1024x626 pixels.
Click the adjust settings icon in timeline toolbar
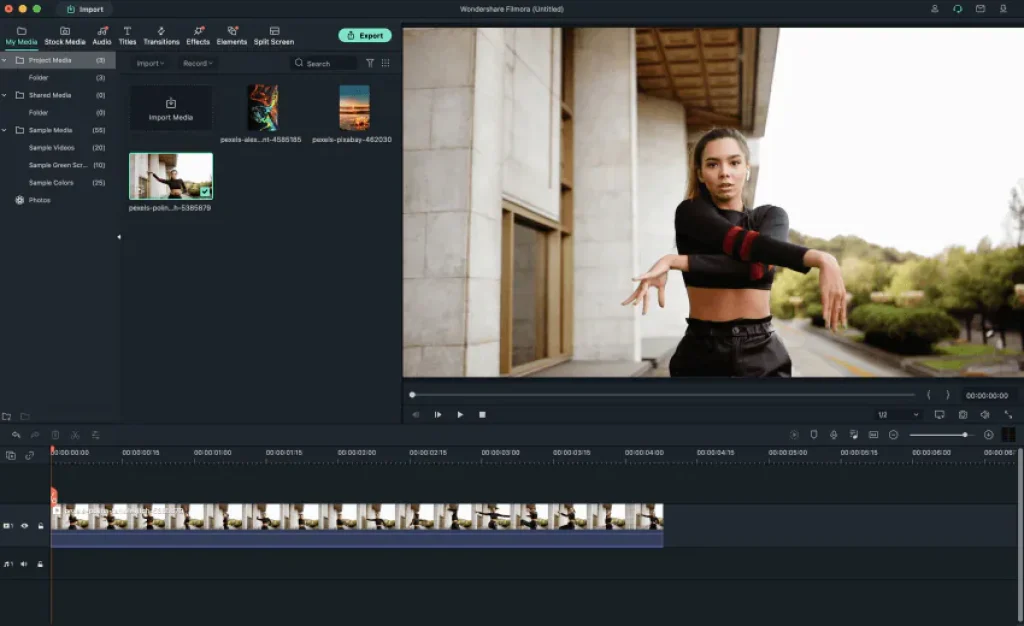[x=95, y=435]
